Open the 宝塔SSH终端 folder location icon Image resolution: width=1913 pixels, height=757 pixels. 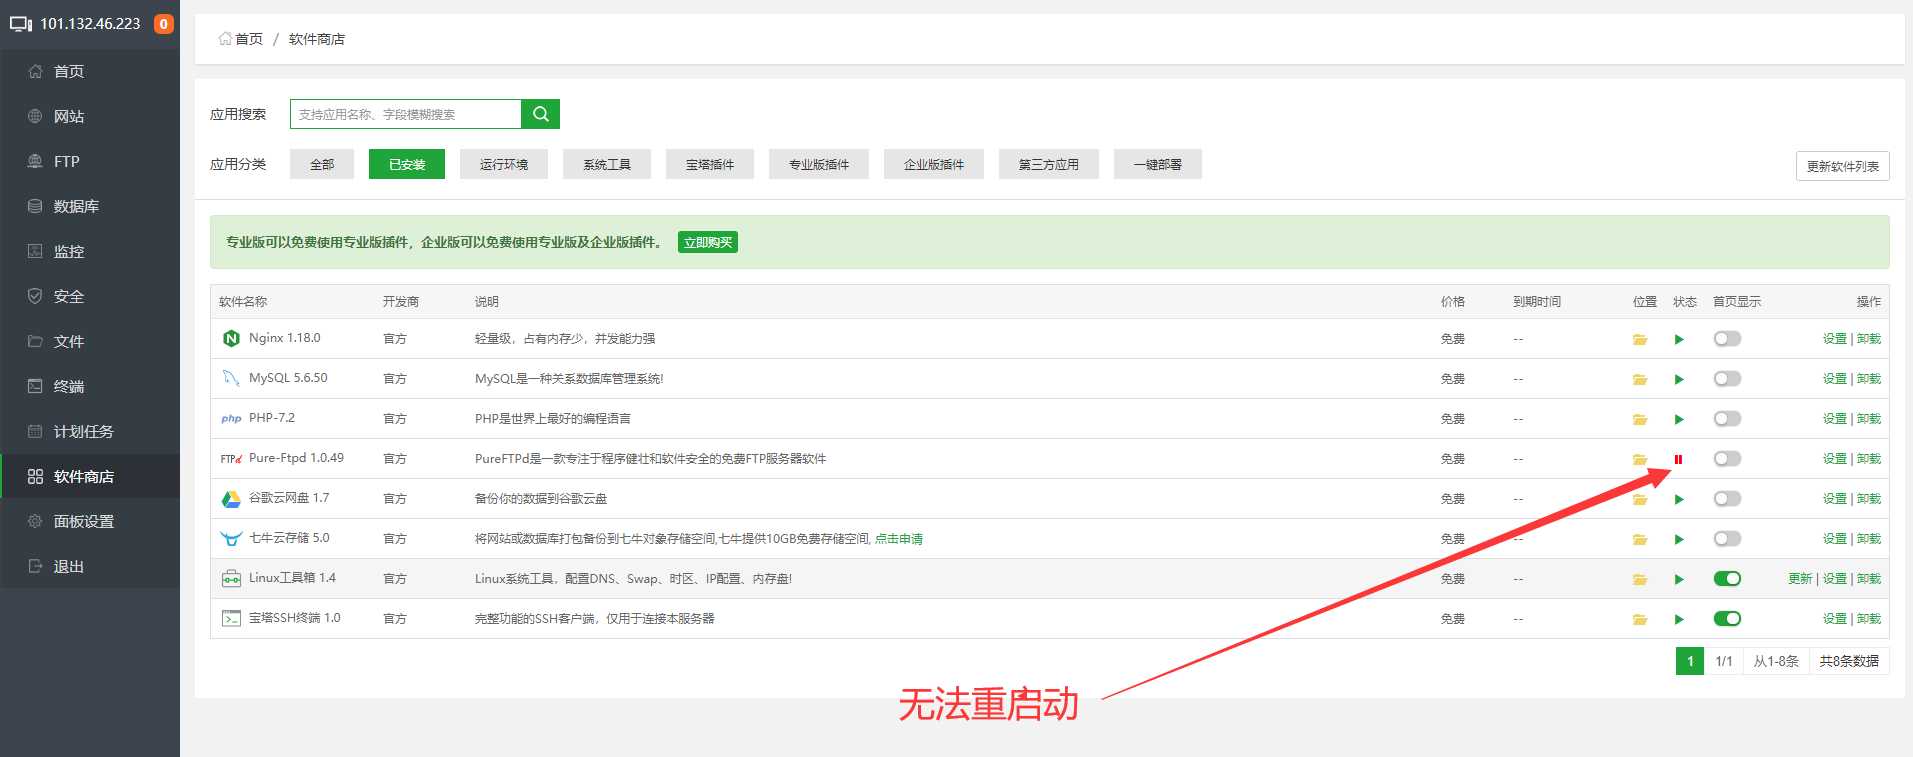click(x=1640, y=619)
